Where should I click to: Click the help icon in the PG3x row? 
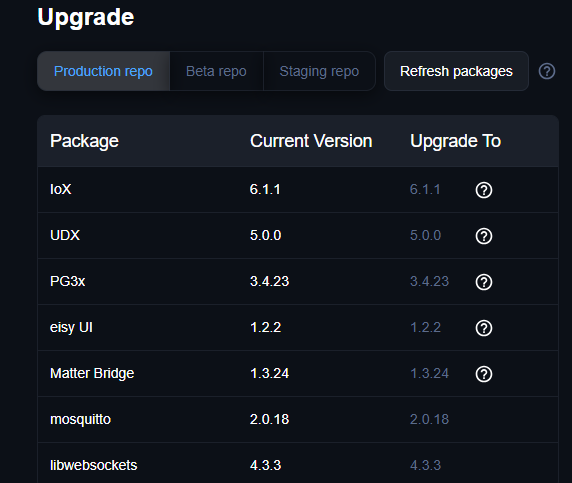484,282
